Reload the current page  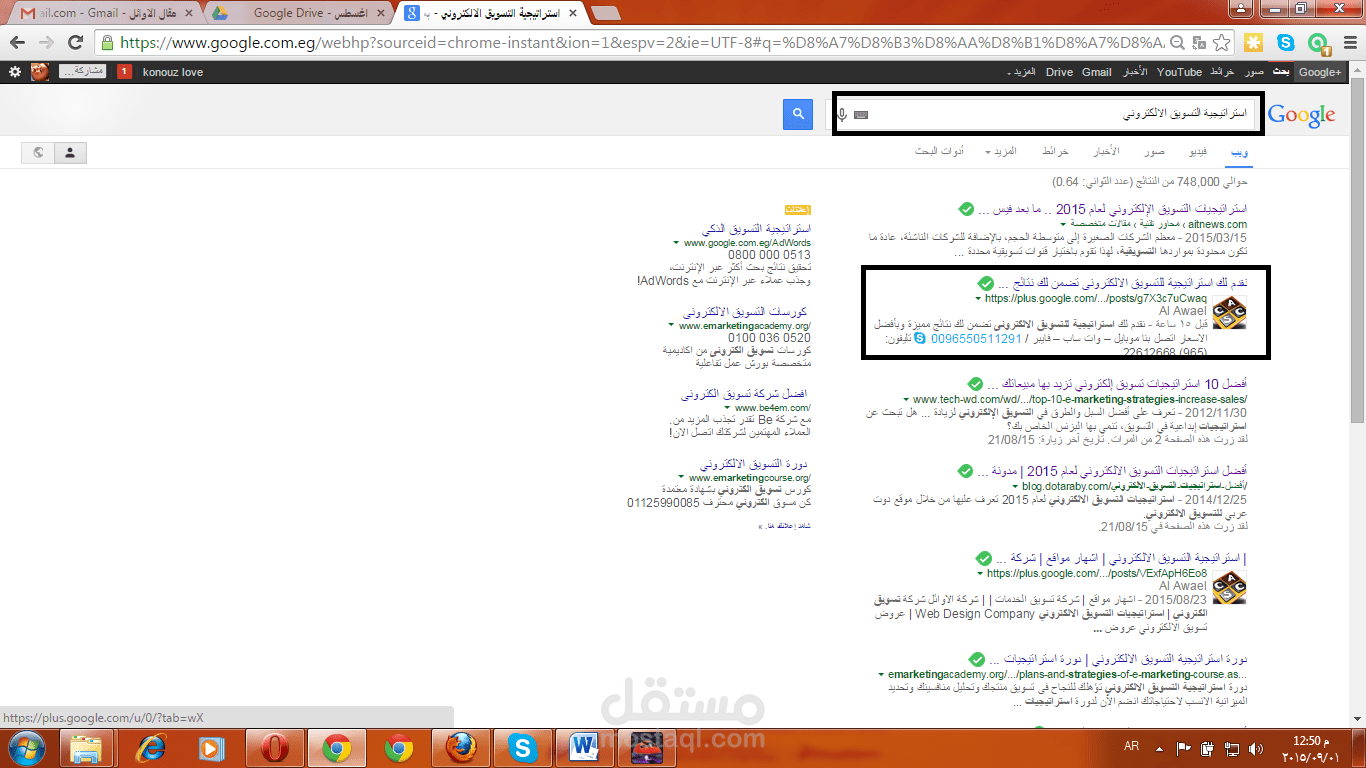[75, 43]
